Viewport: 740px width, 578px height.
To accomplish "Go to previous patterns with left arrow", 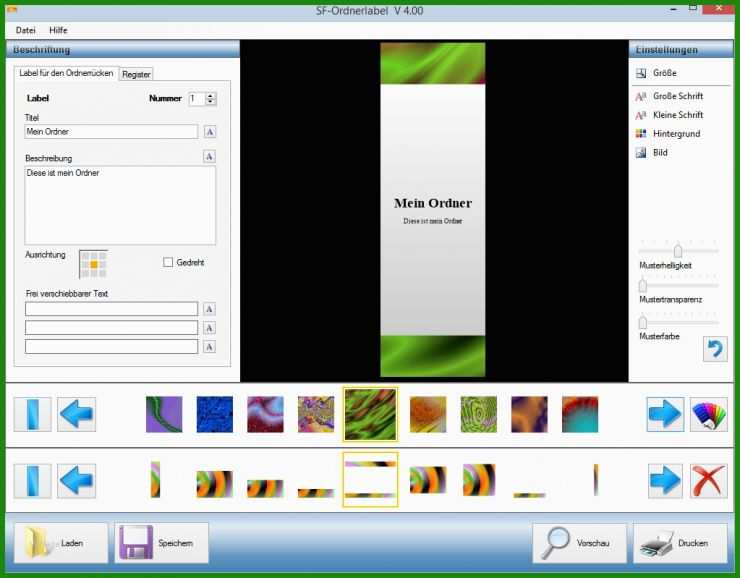I will pyautogui.click(x=76, y=414).
